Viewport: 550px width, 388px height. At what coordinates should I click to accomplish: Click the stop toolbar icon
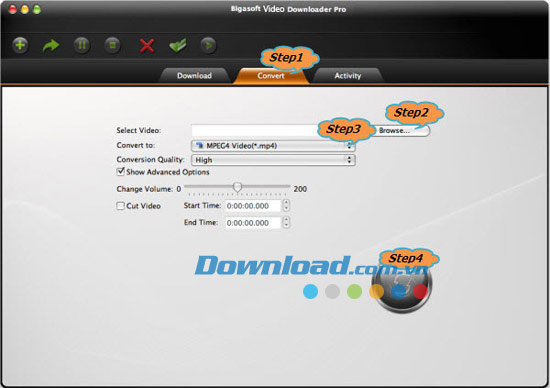113,45
